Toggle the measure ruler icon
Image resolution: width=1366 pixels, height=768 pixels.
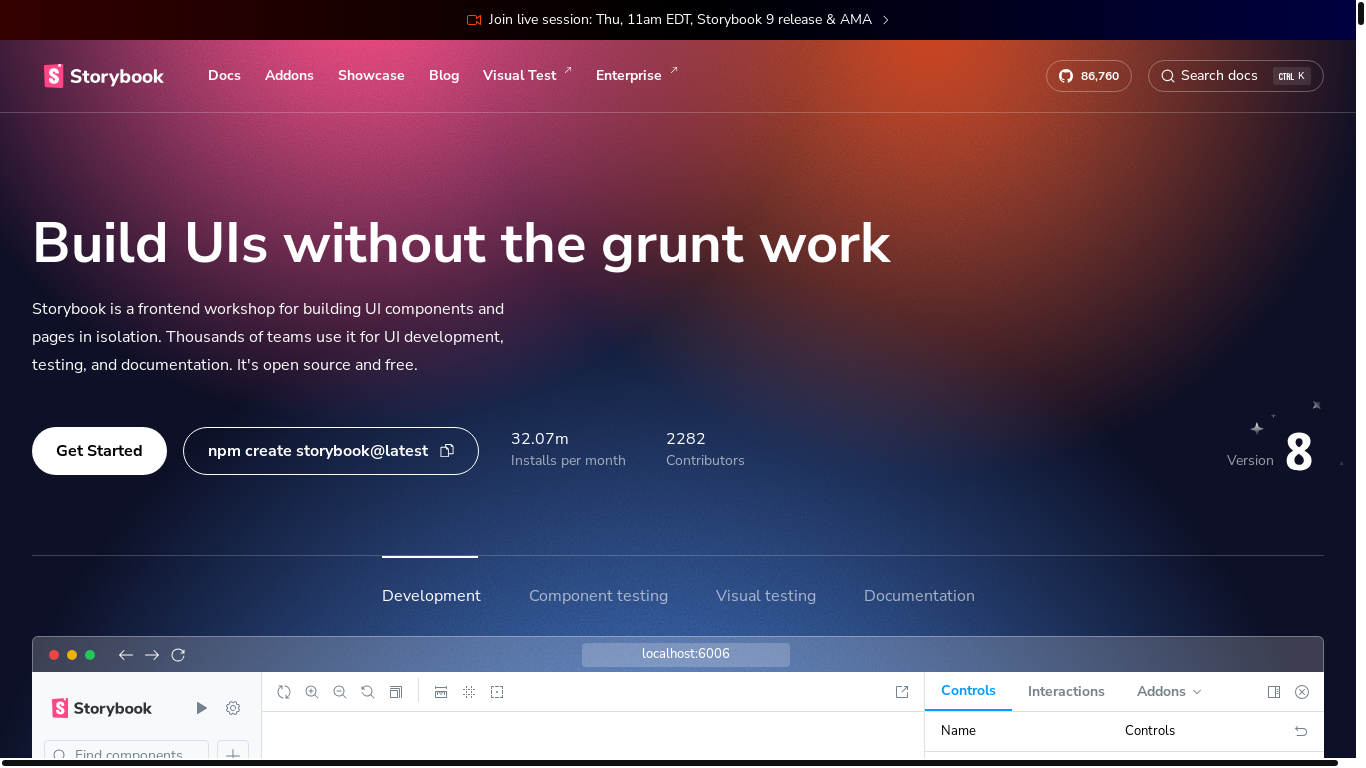point(441,692)
